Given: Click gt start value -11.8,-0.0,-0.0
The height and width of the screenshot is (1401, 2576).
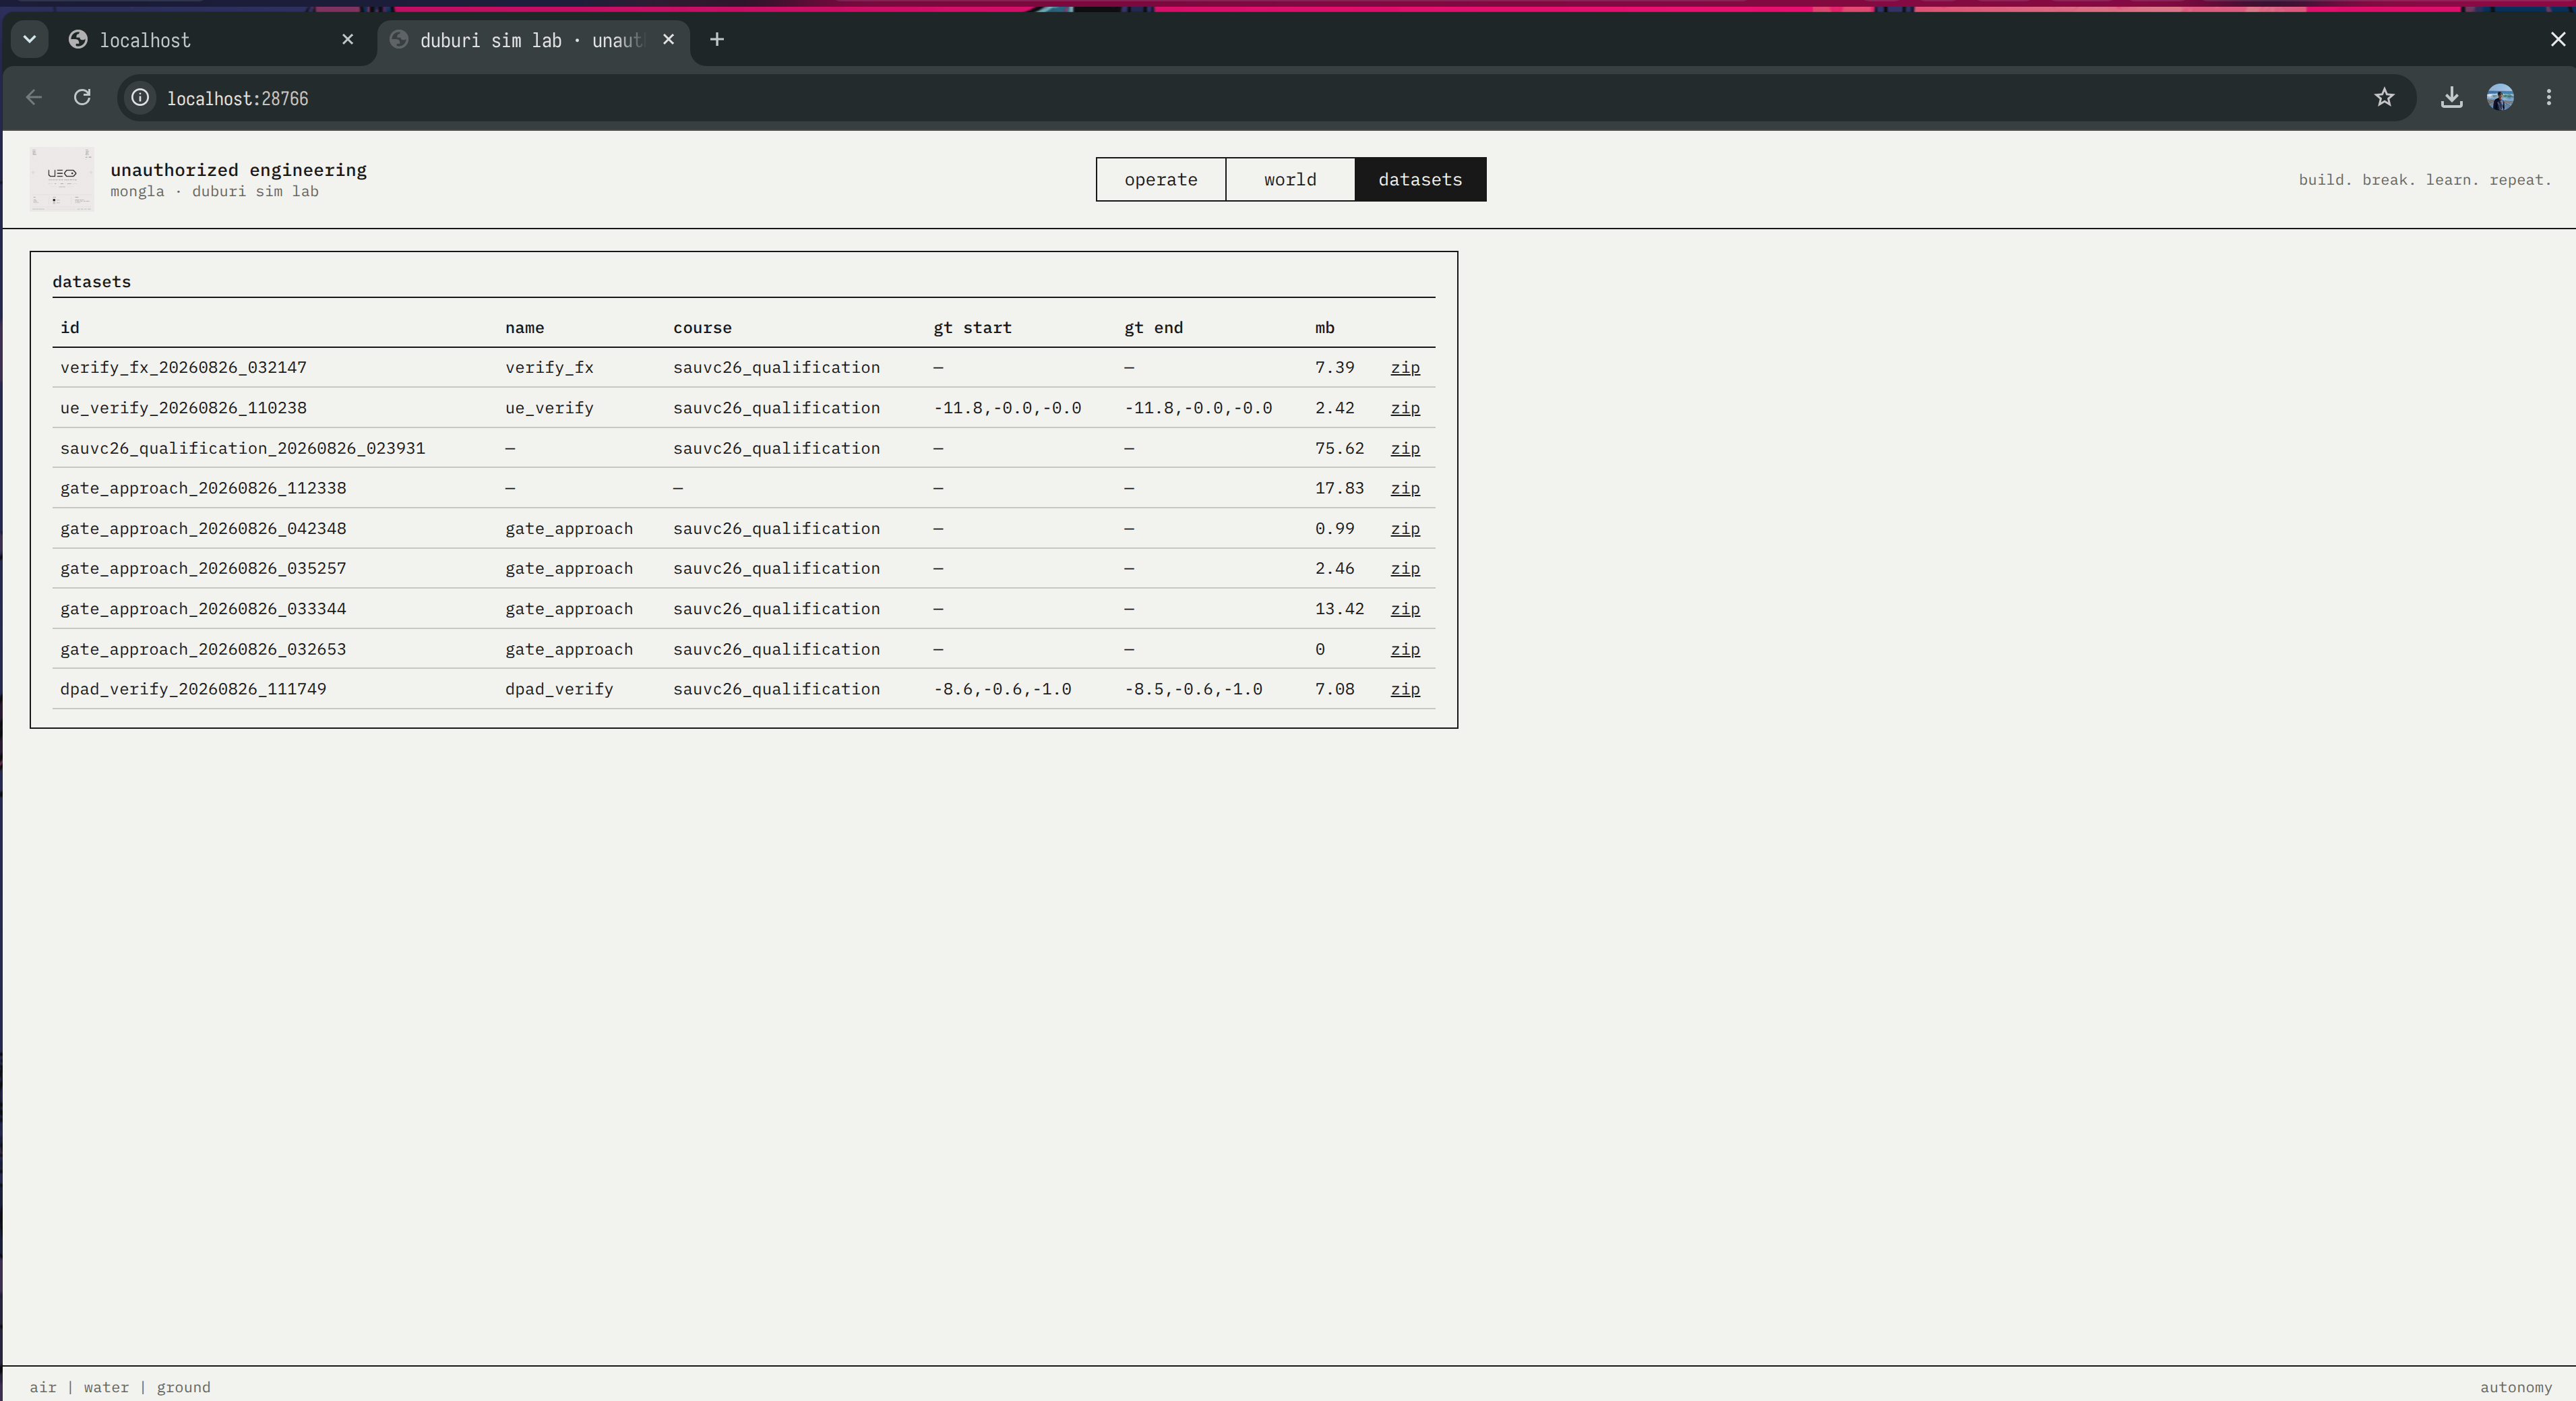Looking at the screenshot, I should pyautogui.click(x=1007, y=408).
